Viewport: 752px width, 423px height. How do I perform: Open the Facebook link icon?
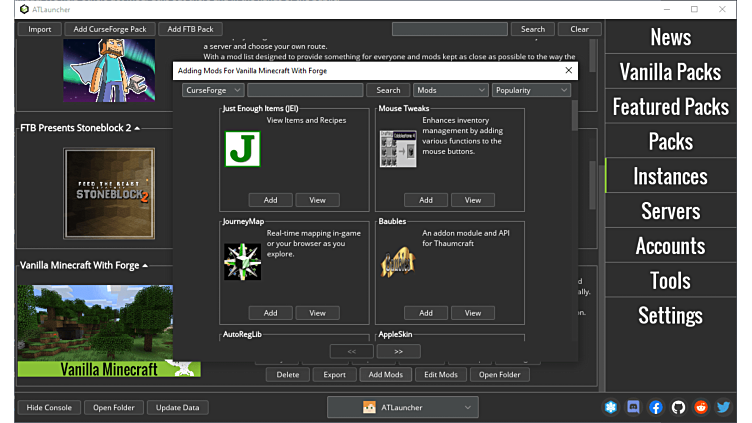pyautogui.click(x=656, y=407)
